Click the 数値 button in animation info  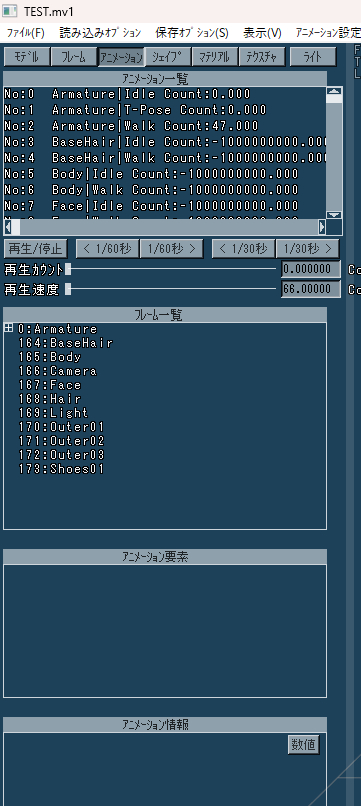(x=303, y=745)
